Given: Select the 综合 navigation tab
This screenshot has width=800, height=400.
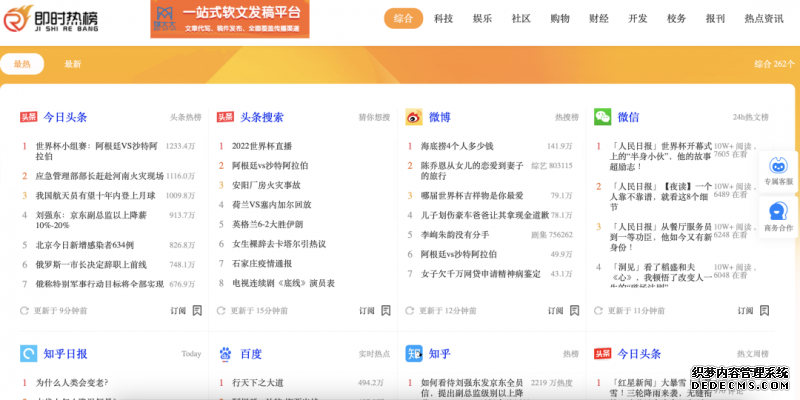Looking at the screenshot, I should [x=404, y=19].
